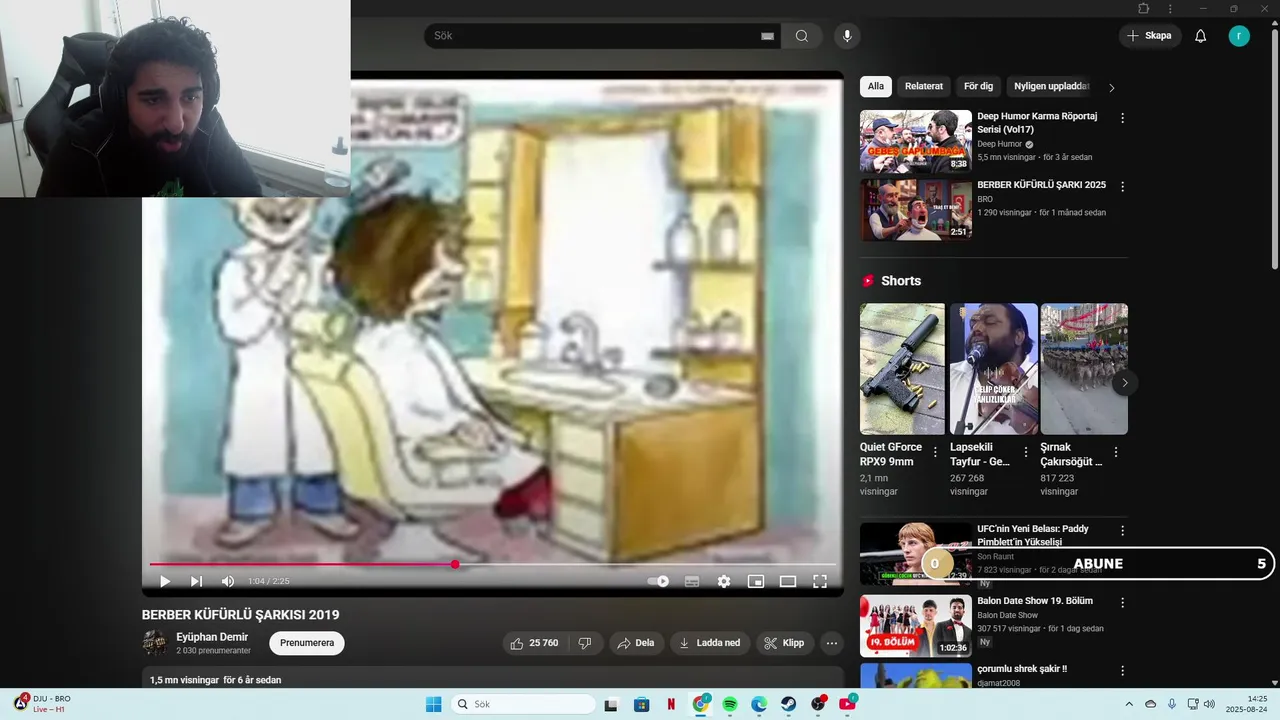Open the player settings gear
The image size is (1280, 720).
tap(724, 581)
